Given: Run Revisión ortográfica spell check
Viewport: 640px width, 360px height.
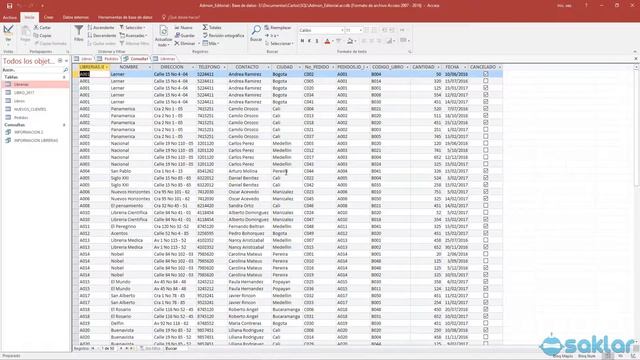Looking at the screenshot, I should [223, 36].
